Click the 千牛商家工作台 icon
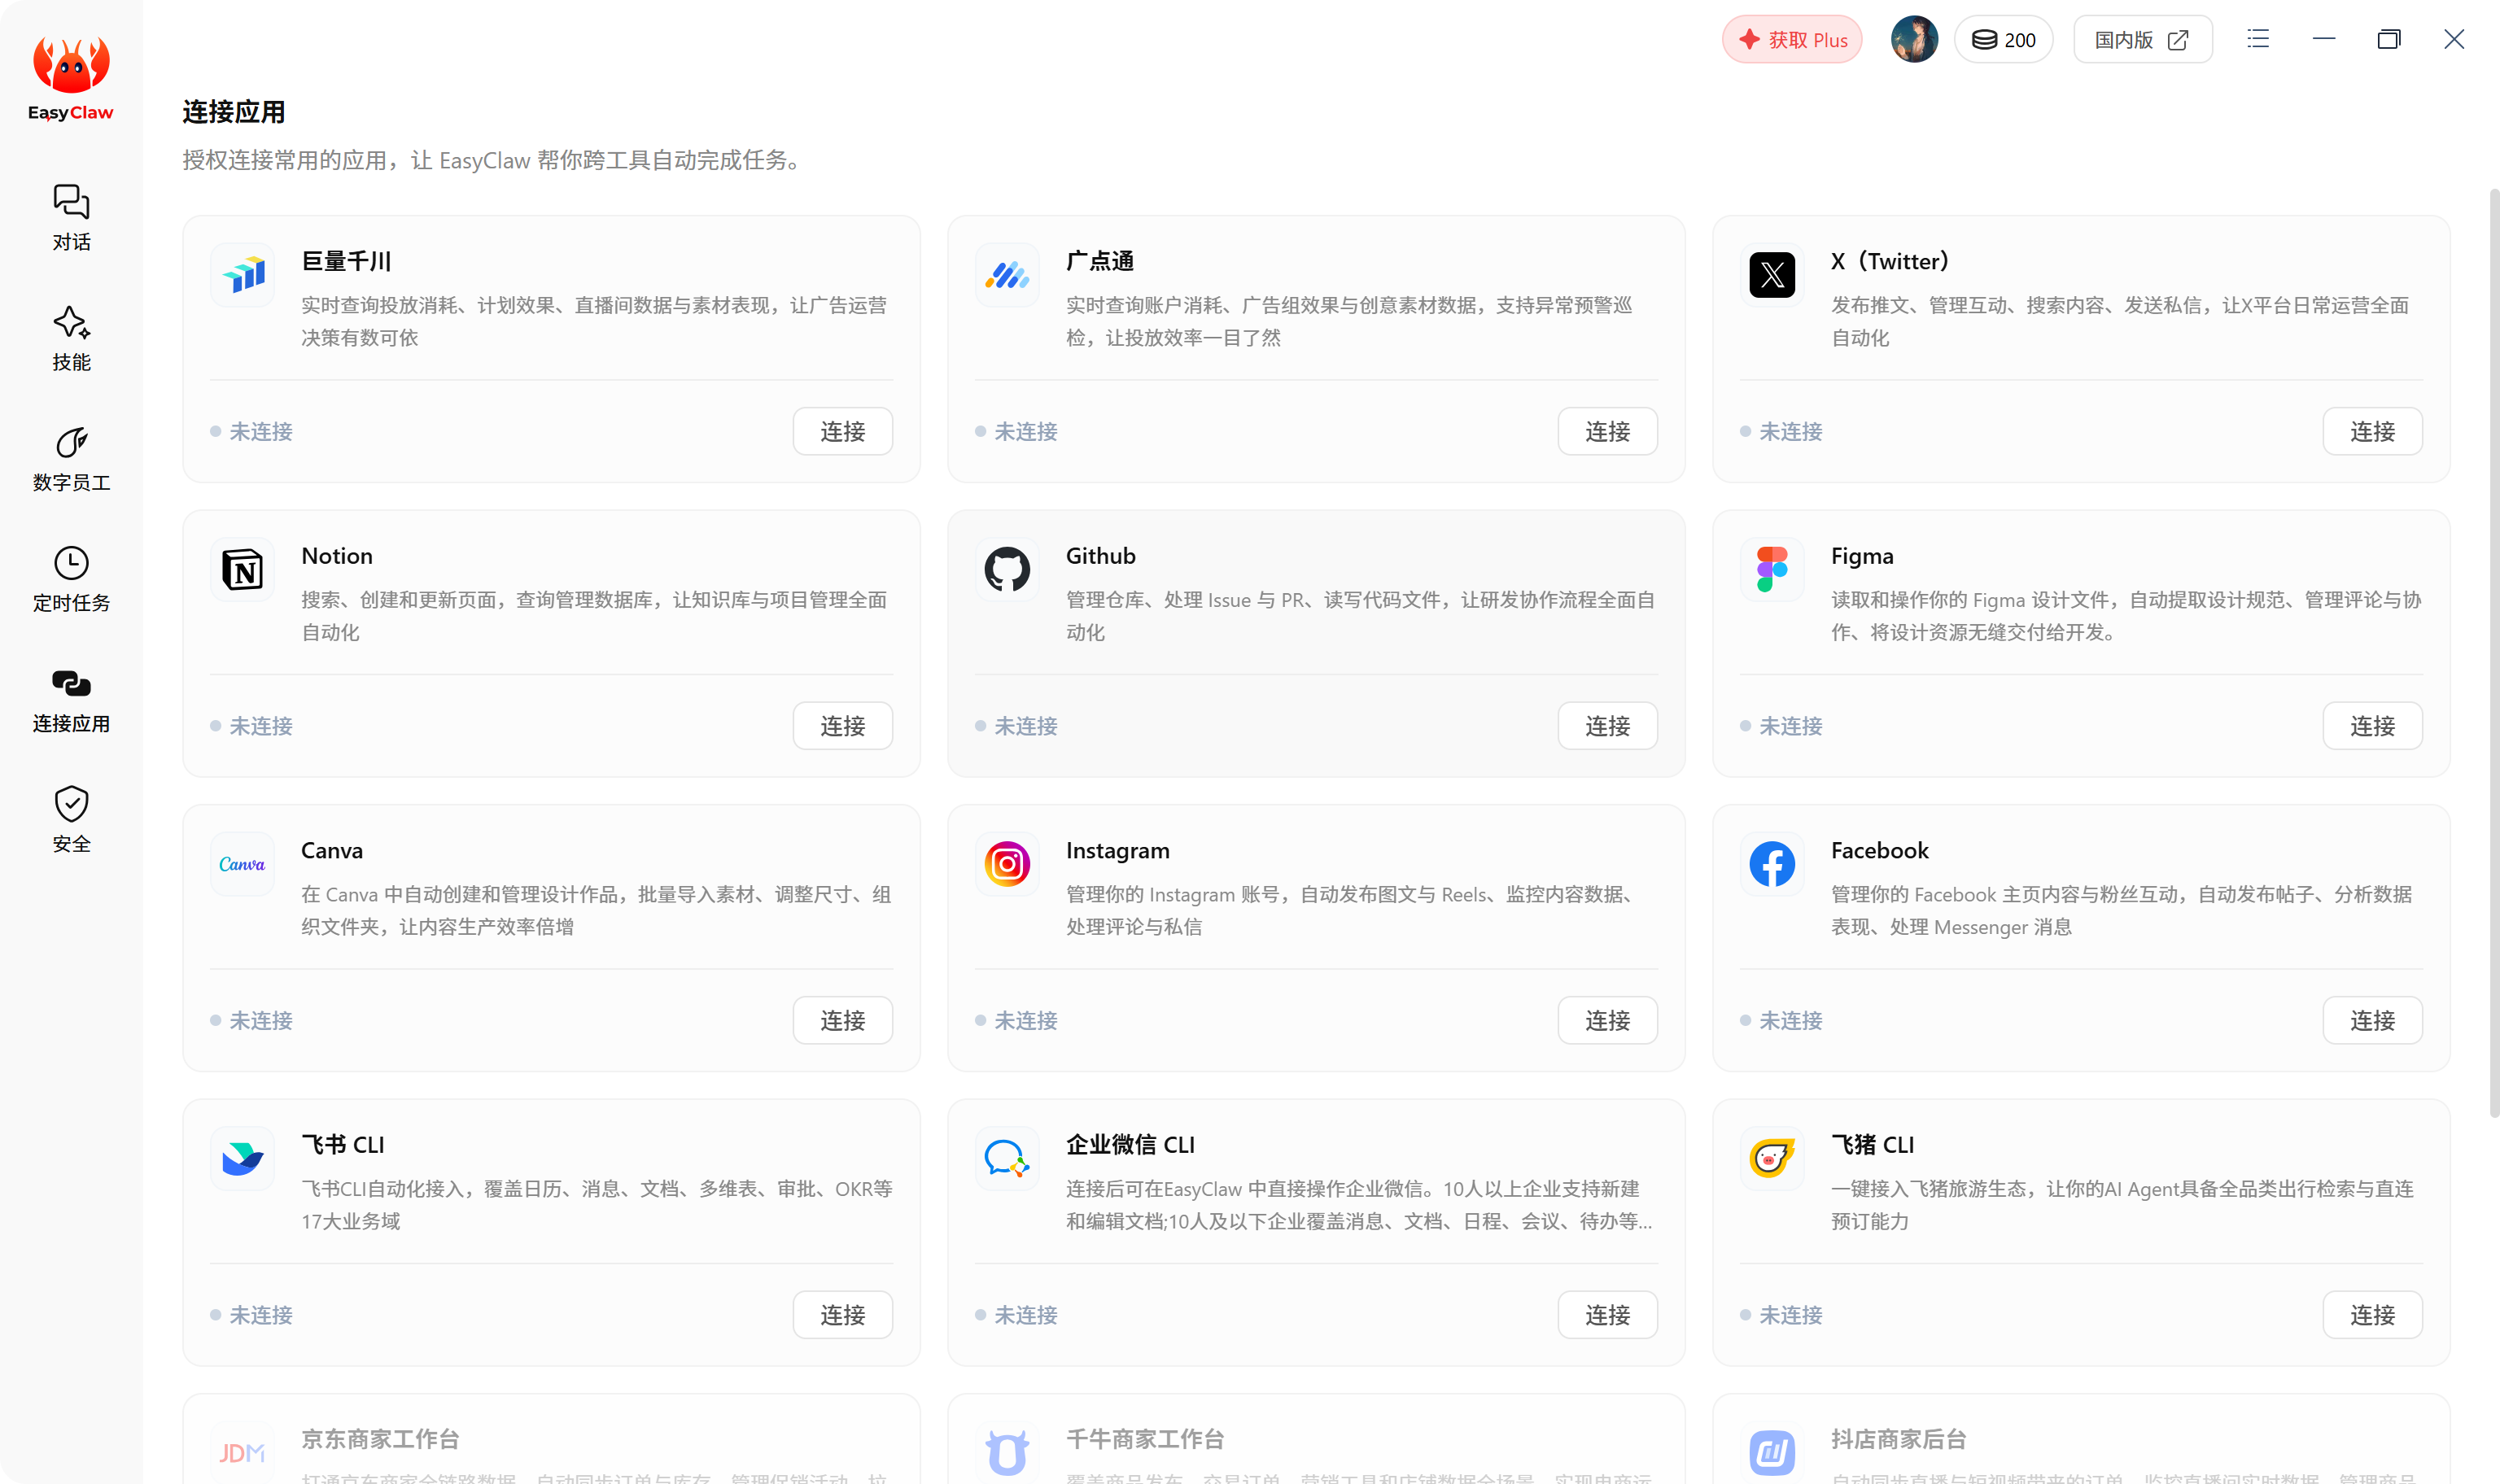Image resolution: width=2500 pixels, height=1484 pixels. [x=1007, y=1452]
